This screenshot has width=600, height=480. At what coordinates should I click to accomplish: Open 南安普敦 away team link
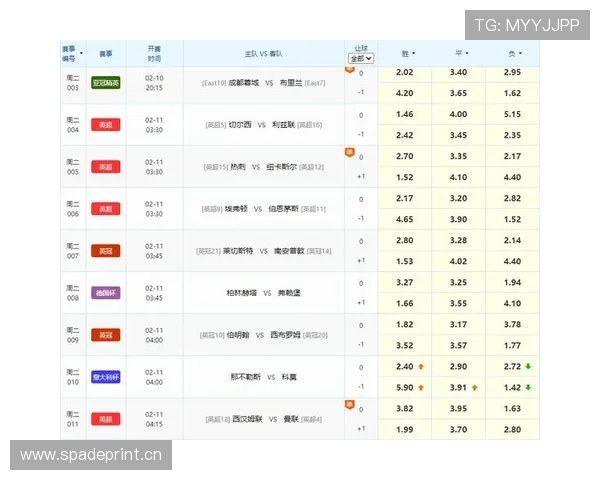click(289, 251)
